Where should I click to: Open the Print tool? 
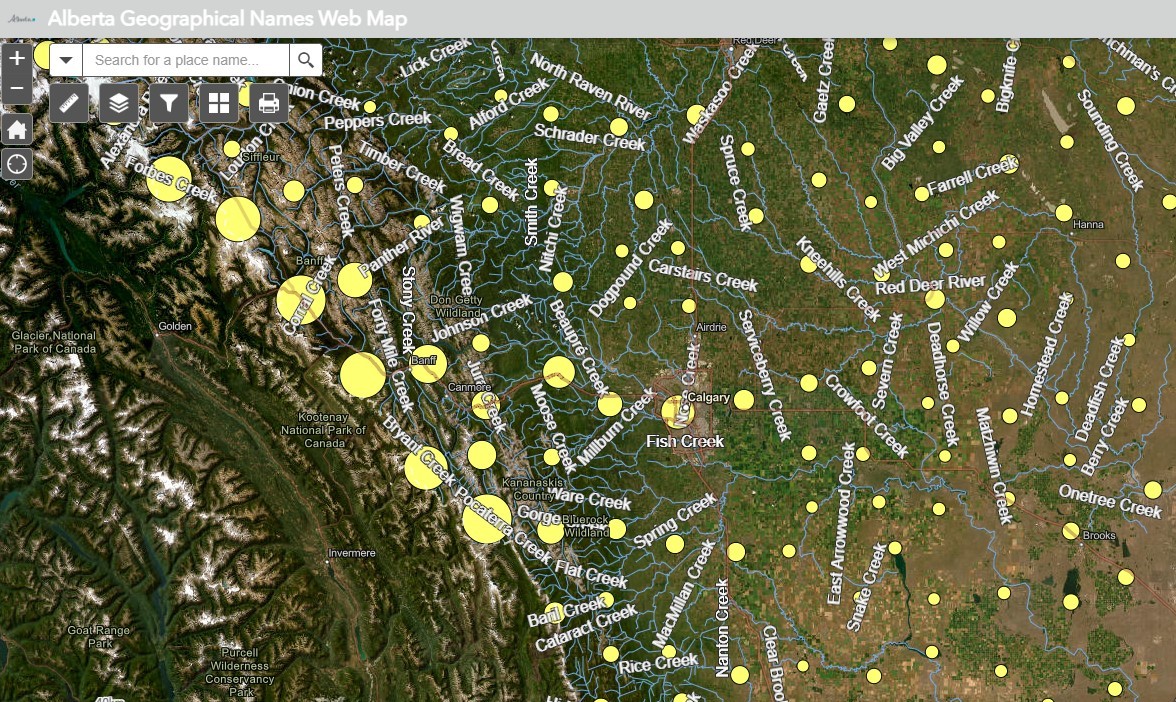[268, 103]
